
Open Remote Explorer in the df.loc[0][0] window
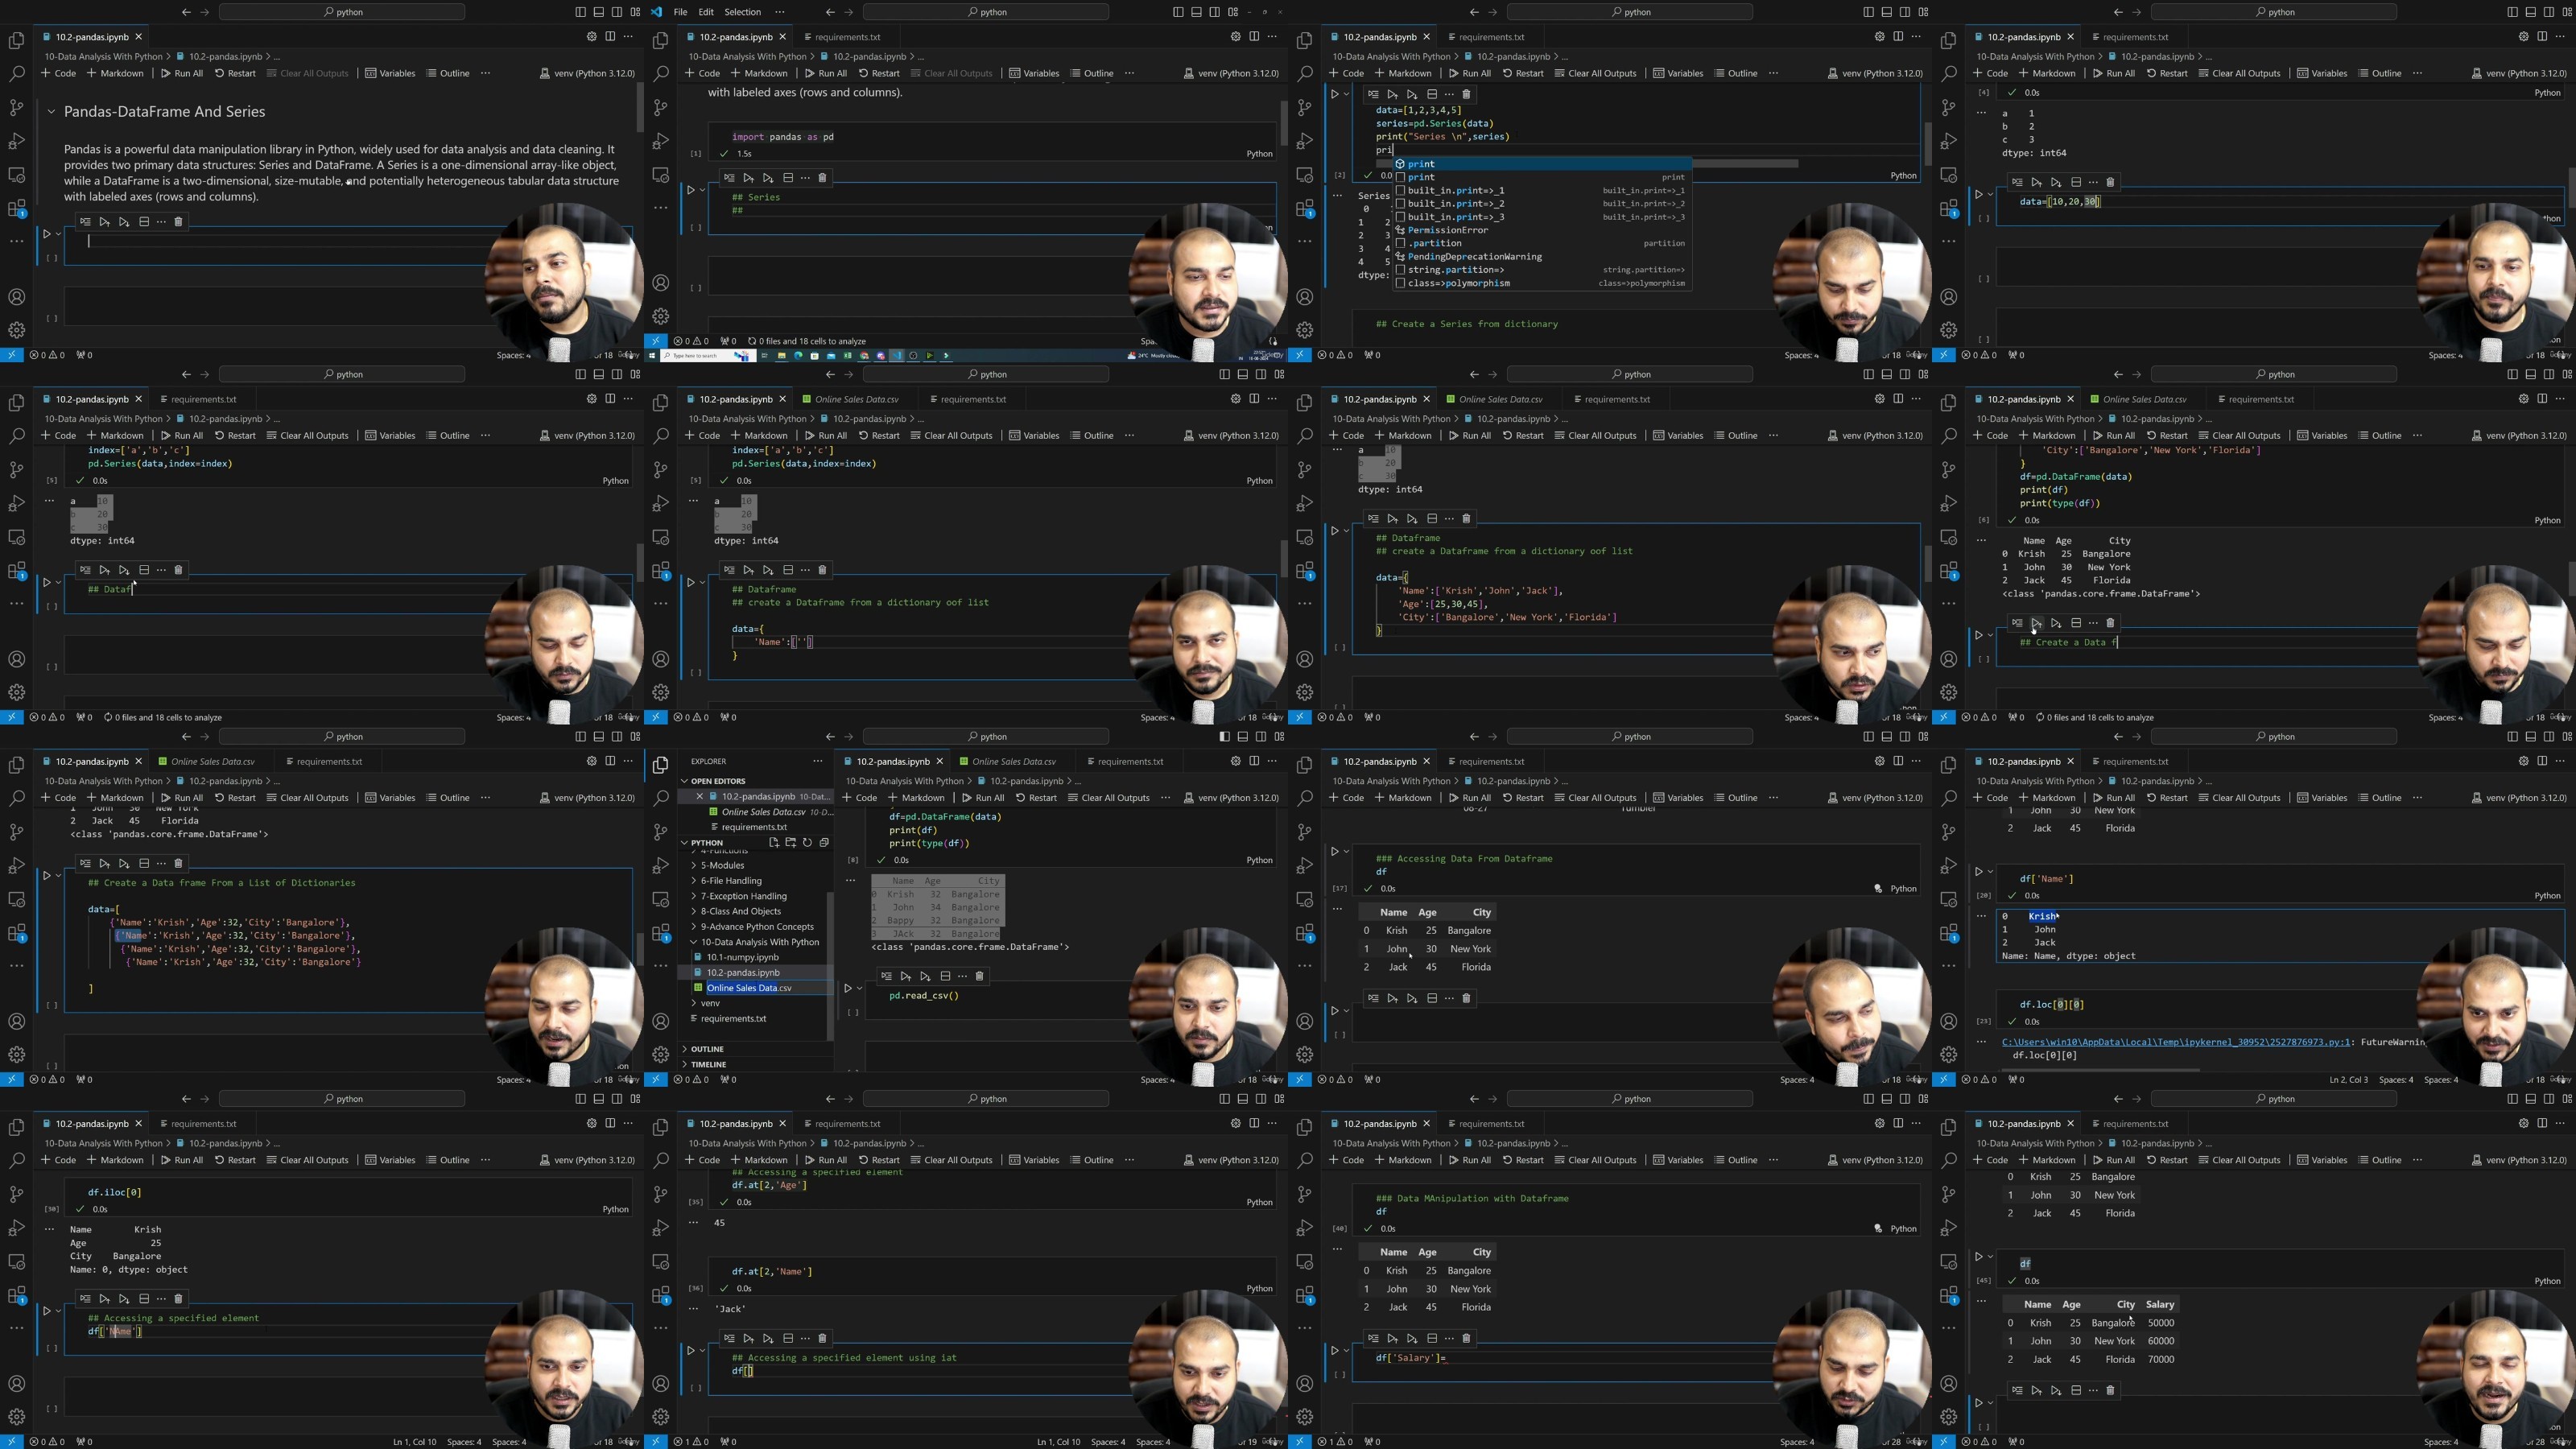(x=1948, y=899)
